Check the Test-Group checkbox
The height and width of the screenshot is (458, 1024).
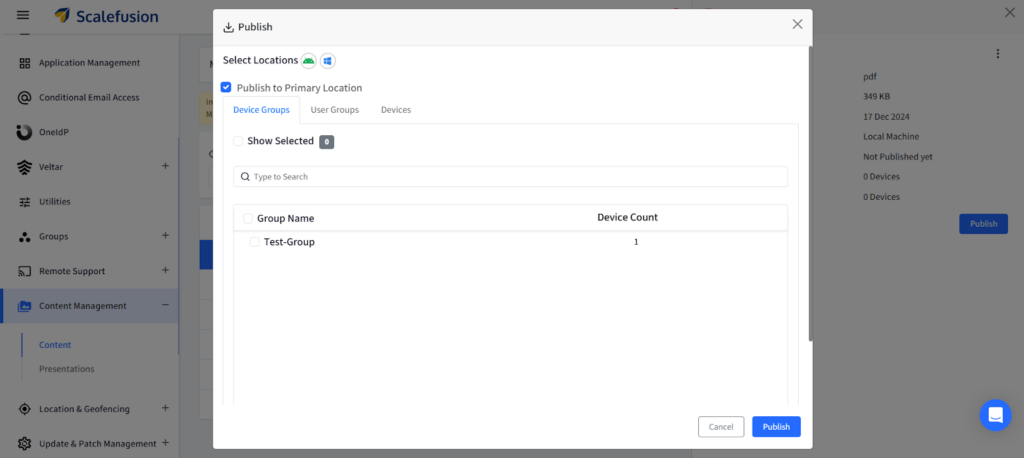pyautogui.click(x=255, y=242)
